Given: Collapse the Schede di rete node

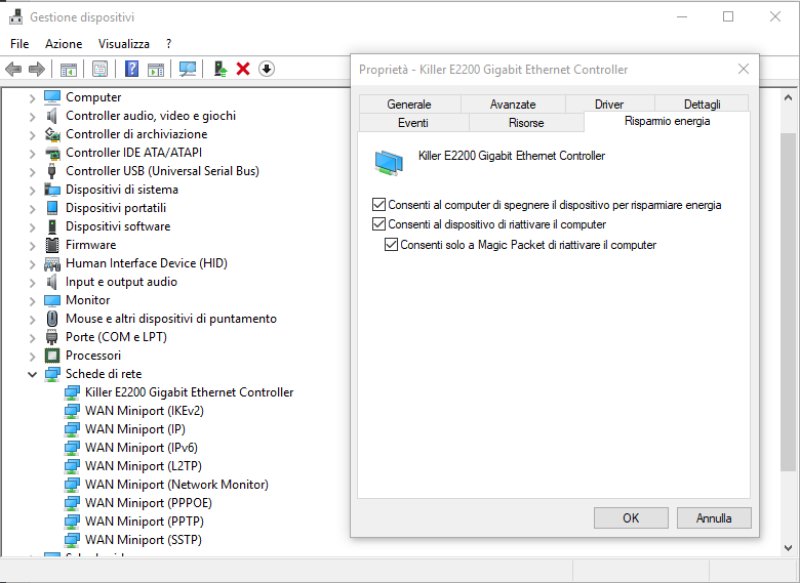Looking at the screenshot, I should click(x=32, y=374).
